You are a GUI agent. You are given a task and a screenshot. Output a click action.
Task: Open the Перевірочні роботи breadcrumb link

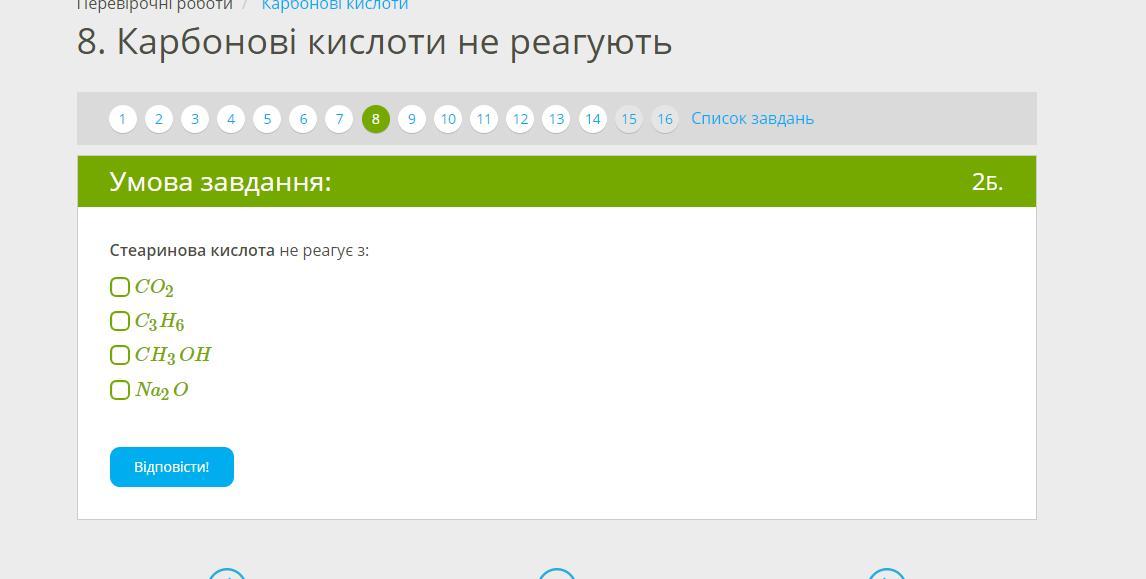pos(155,5)
